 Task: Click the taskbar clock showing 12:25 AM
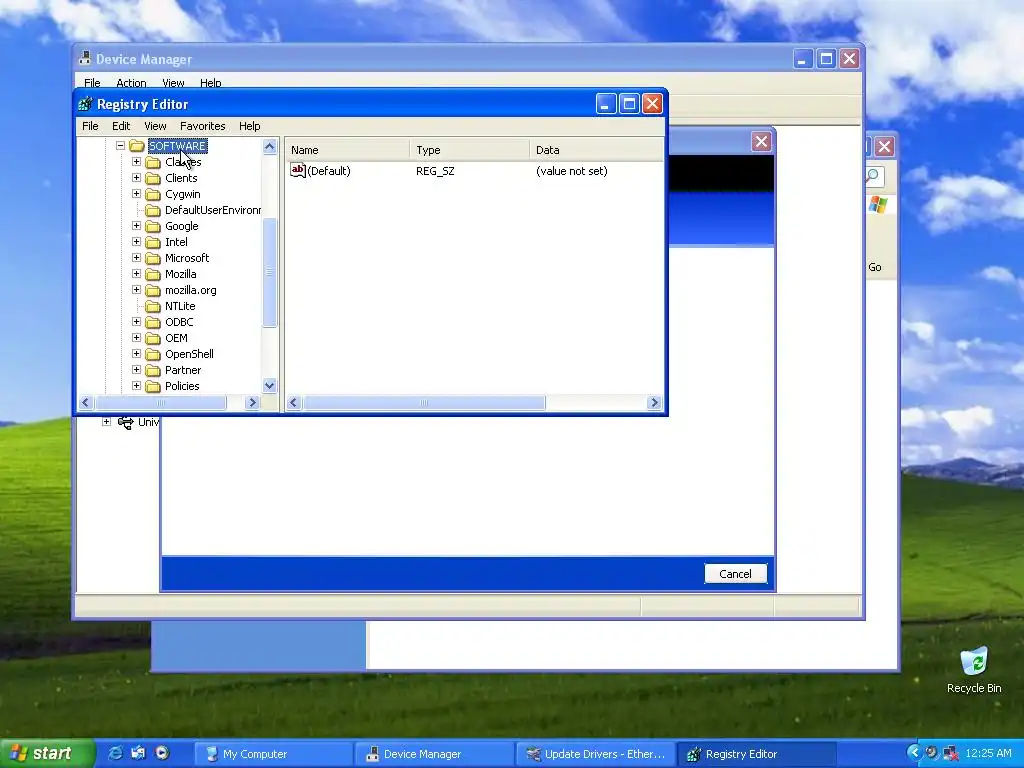tap(988, 753)
